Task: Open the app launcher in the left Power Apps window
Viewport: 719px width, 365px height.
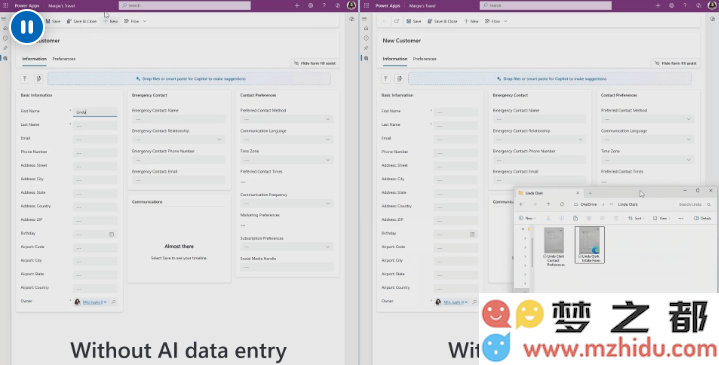Action: pos(6,6)
